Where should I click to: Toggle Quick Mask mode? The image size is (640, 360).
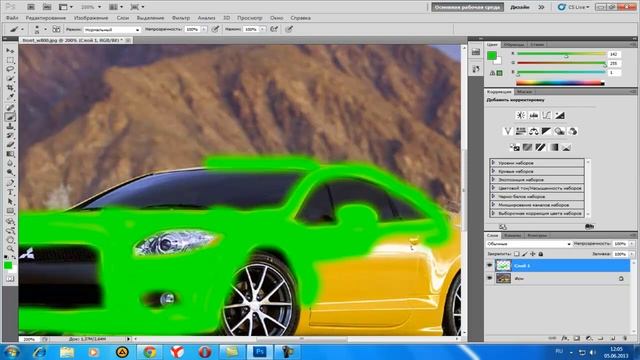pyautogui.click(x=10, y=278)
